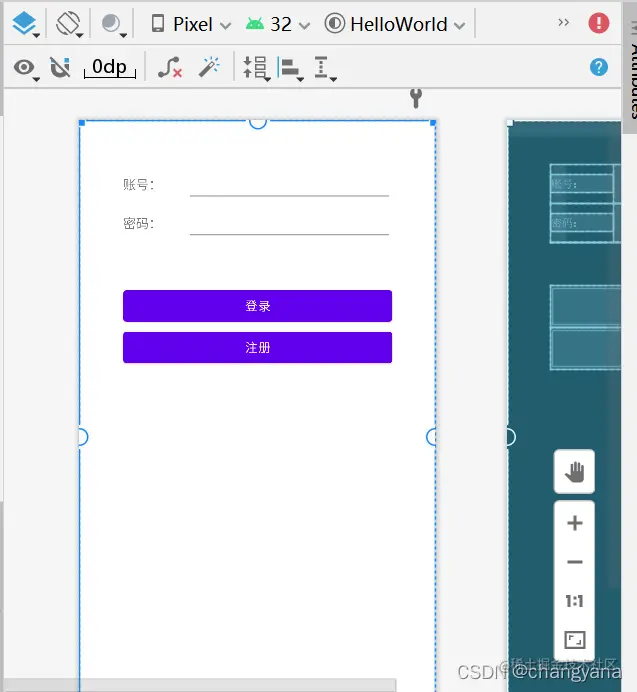
Task: Open the Pixel device dropdown
Action: tap(191, 24)
